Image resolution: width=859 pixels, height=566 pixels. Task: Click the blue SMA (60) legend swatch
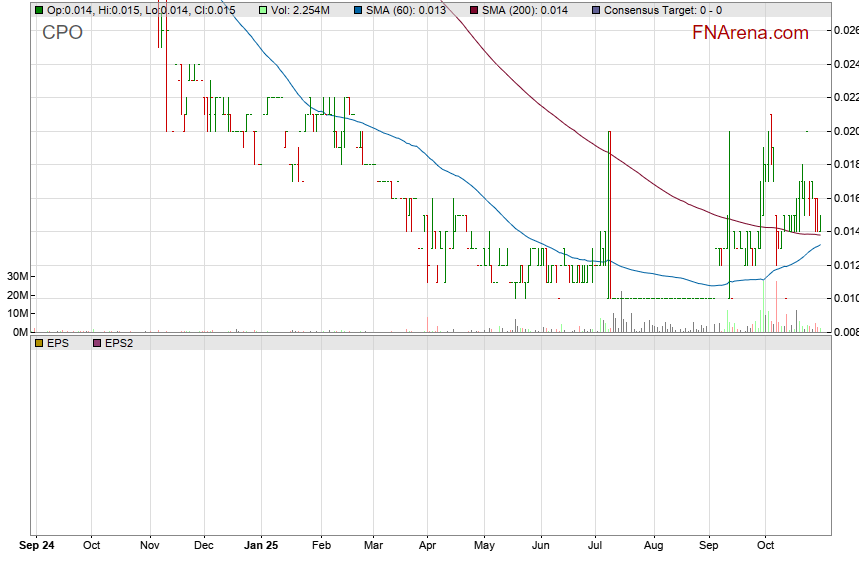tap(359, 10)
